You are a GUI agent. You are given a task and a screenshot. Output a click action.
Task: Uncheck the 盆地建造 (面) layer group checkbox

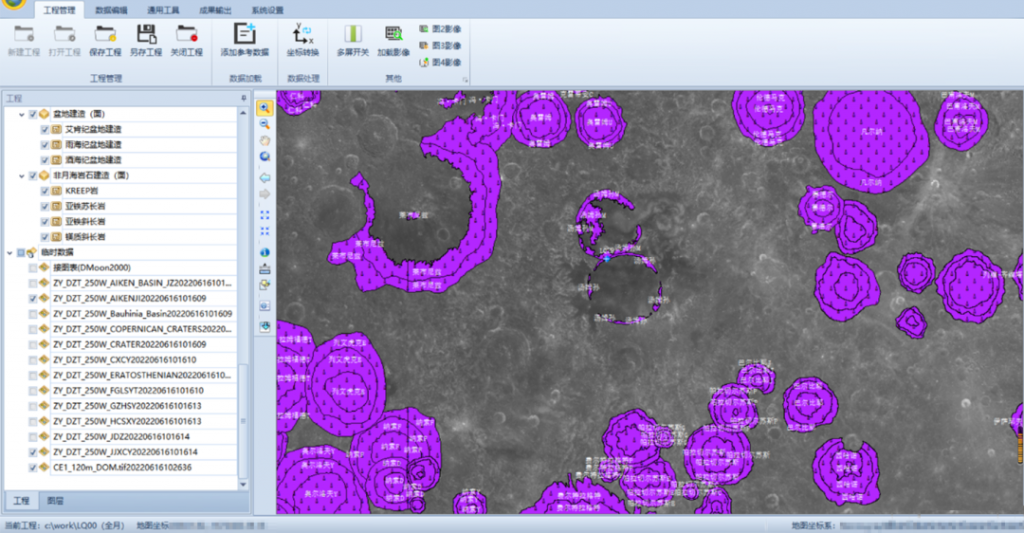tap(33, 114)
